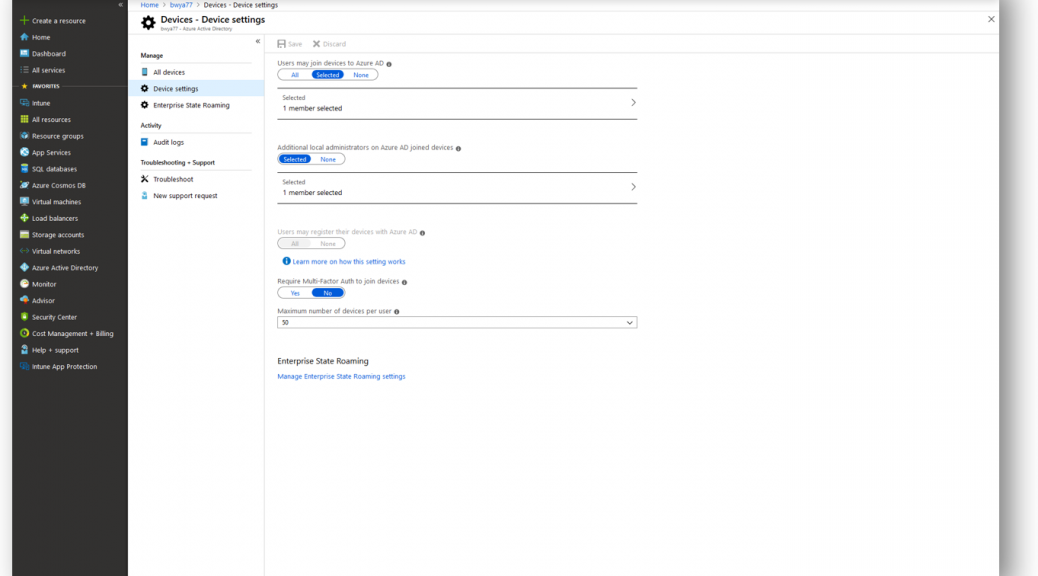Open the Load balancers icon
The image size is (1038, 576).
pos(24,218)
